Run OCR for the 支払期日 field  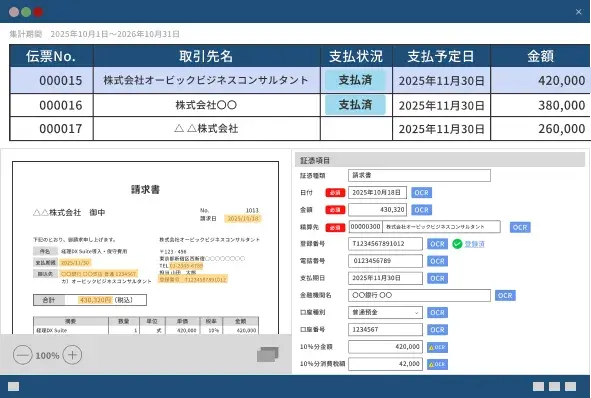pos(437,279)
